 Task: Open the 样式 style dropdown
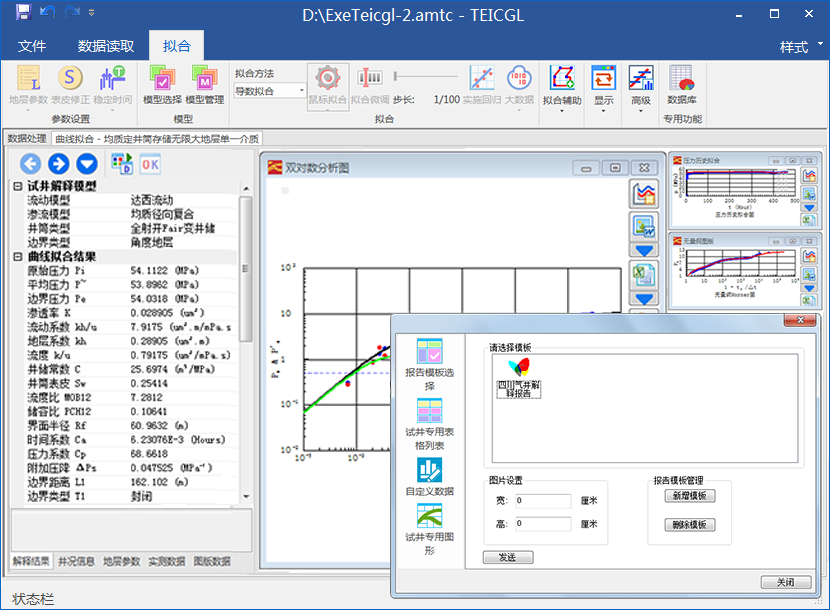[x=802, y=47]
